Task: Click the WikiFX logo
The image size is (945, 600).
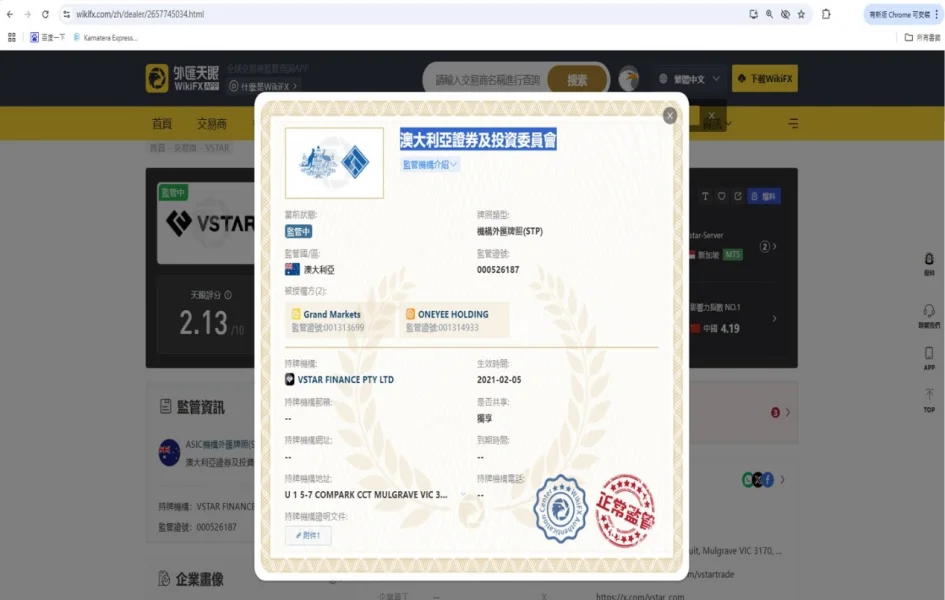Action: point(183,78)
